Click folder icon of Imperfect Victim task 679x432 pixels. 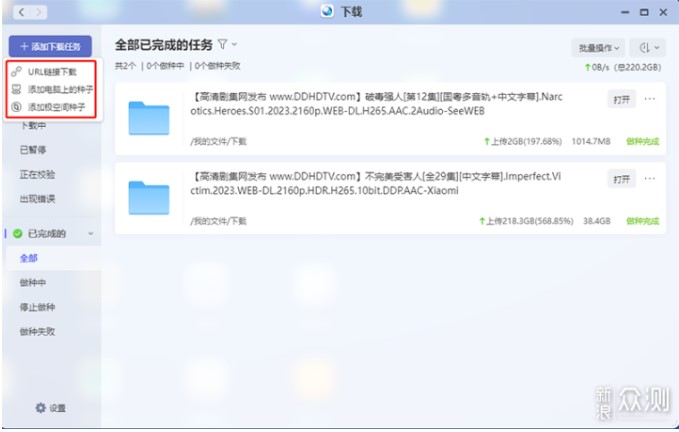pos(151,198)
